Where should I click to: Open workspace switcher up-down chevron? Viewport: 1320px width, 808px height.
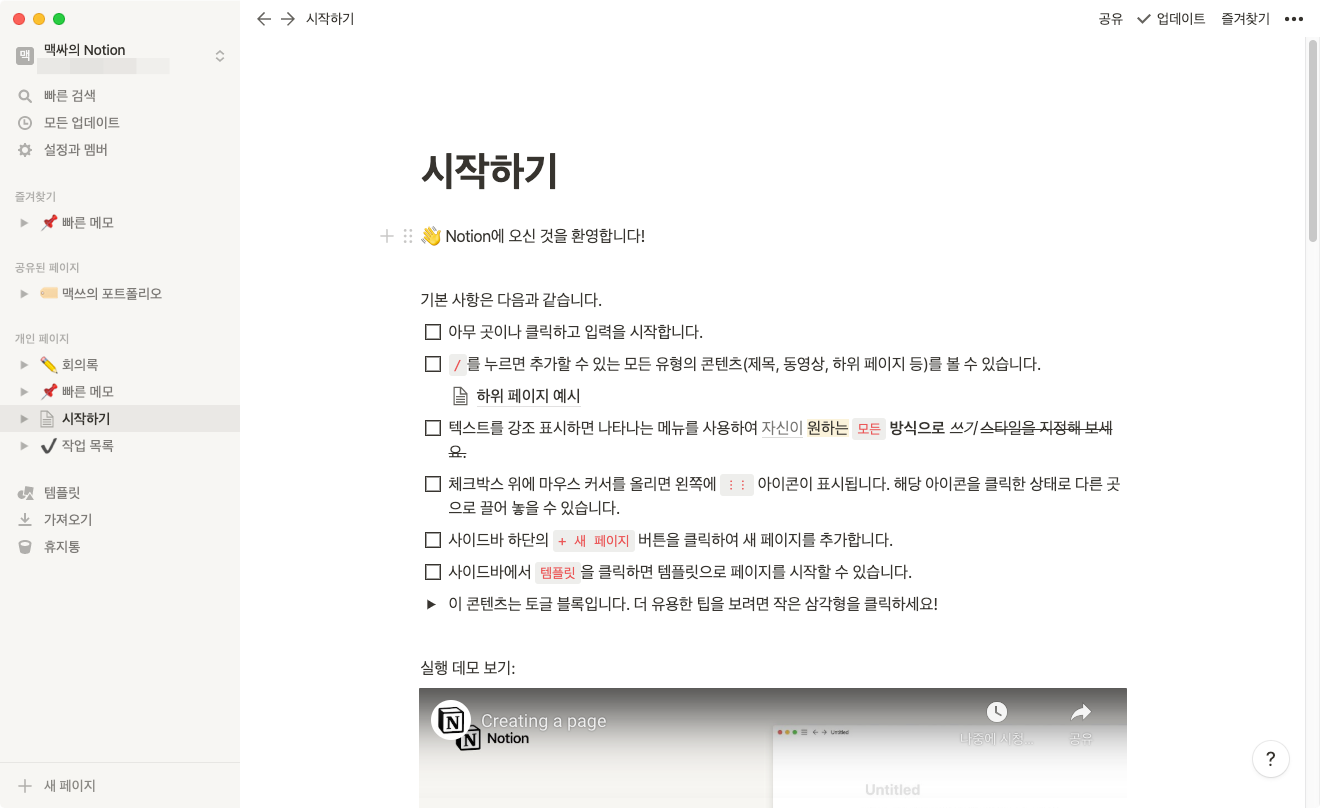point(220,57)
